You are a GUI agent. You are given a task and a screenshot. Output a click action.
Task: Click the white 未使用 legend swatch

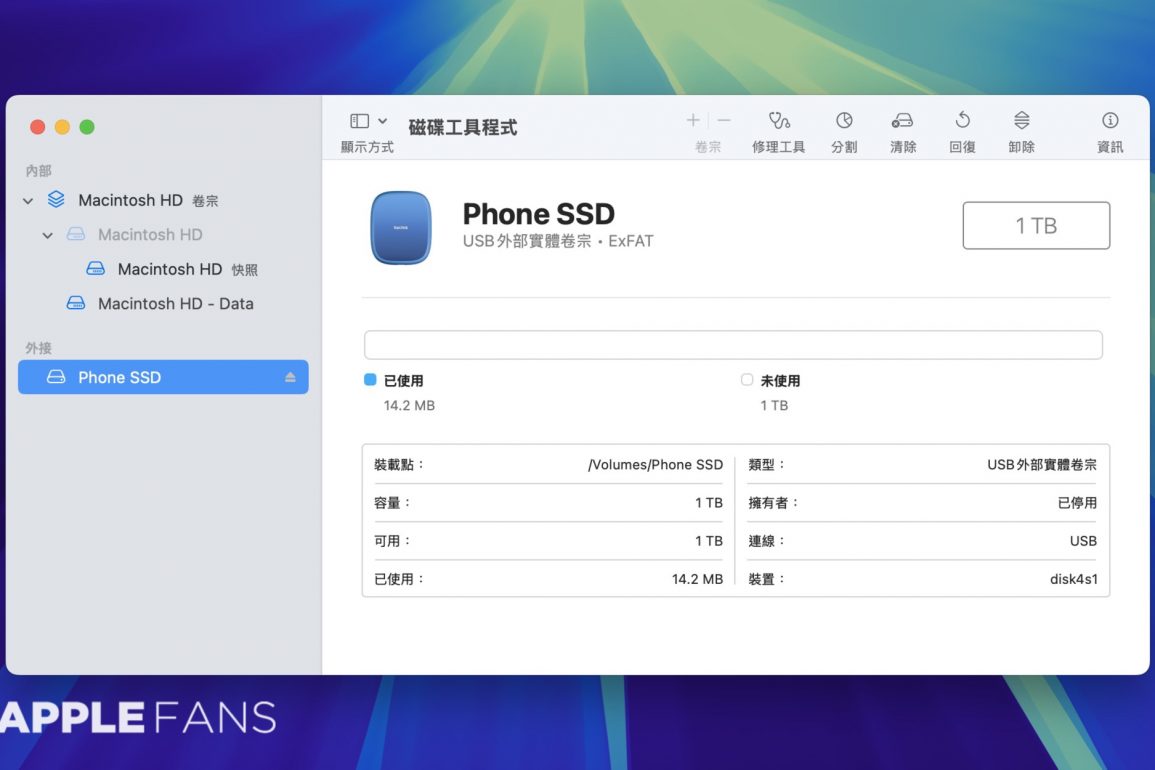click(747, 380)
